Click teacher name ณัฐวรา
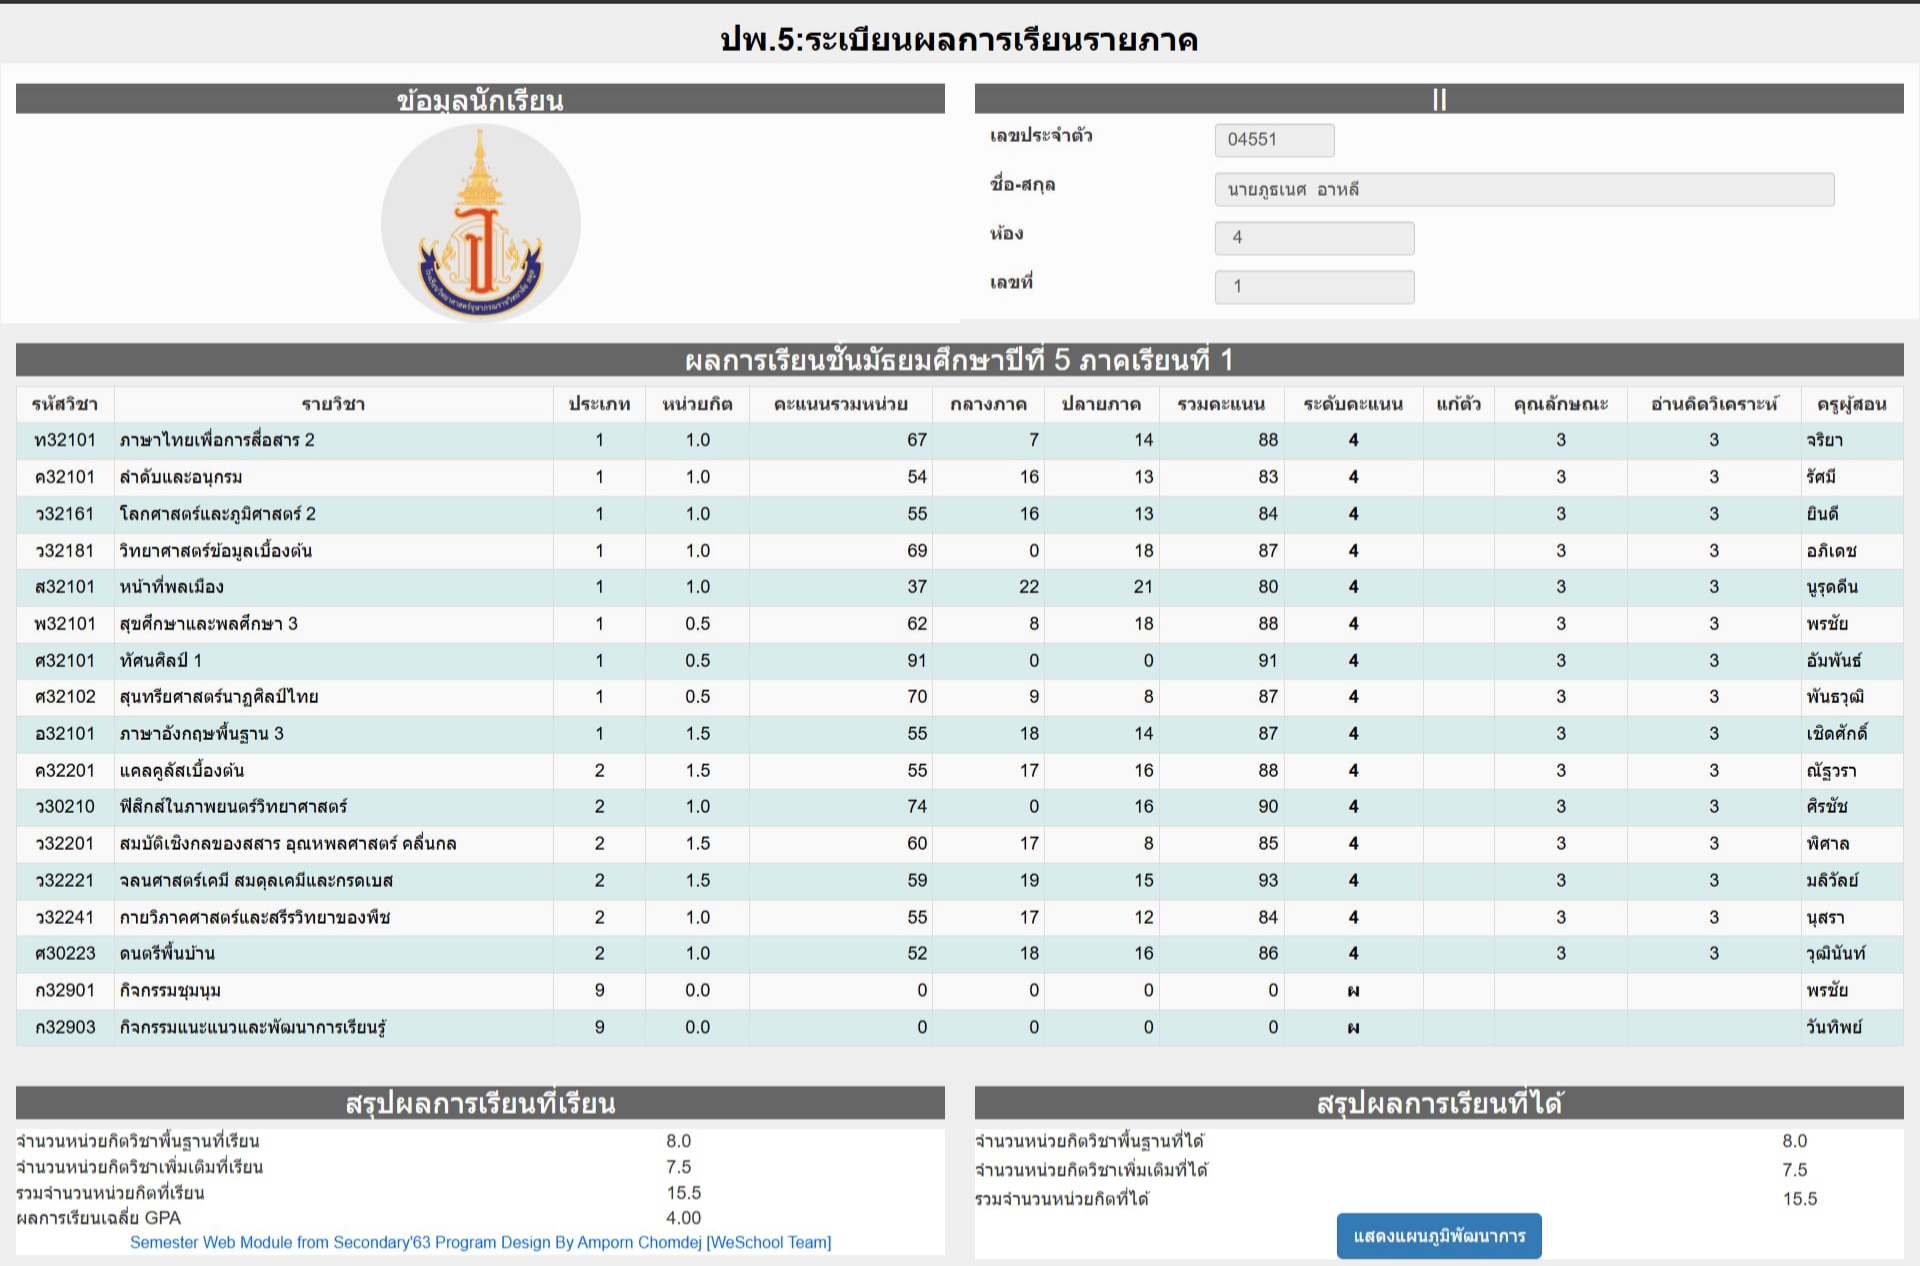Image resolution: width=1920 pixels, height=1266 pixels. (x=1831, y=771)
